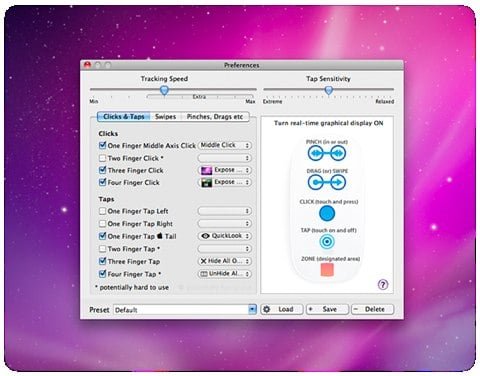
Task: Enable One Finger Tap Left
Action: [x=103, y=211]
